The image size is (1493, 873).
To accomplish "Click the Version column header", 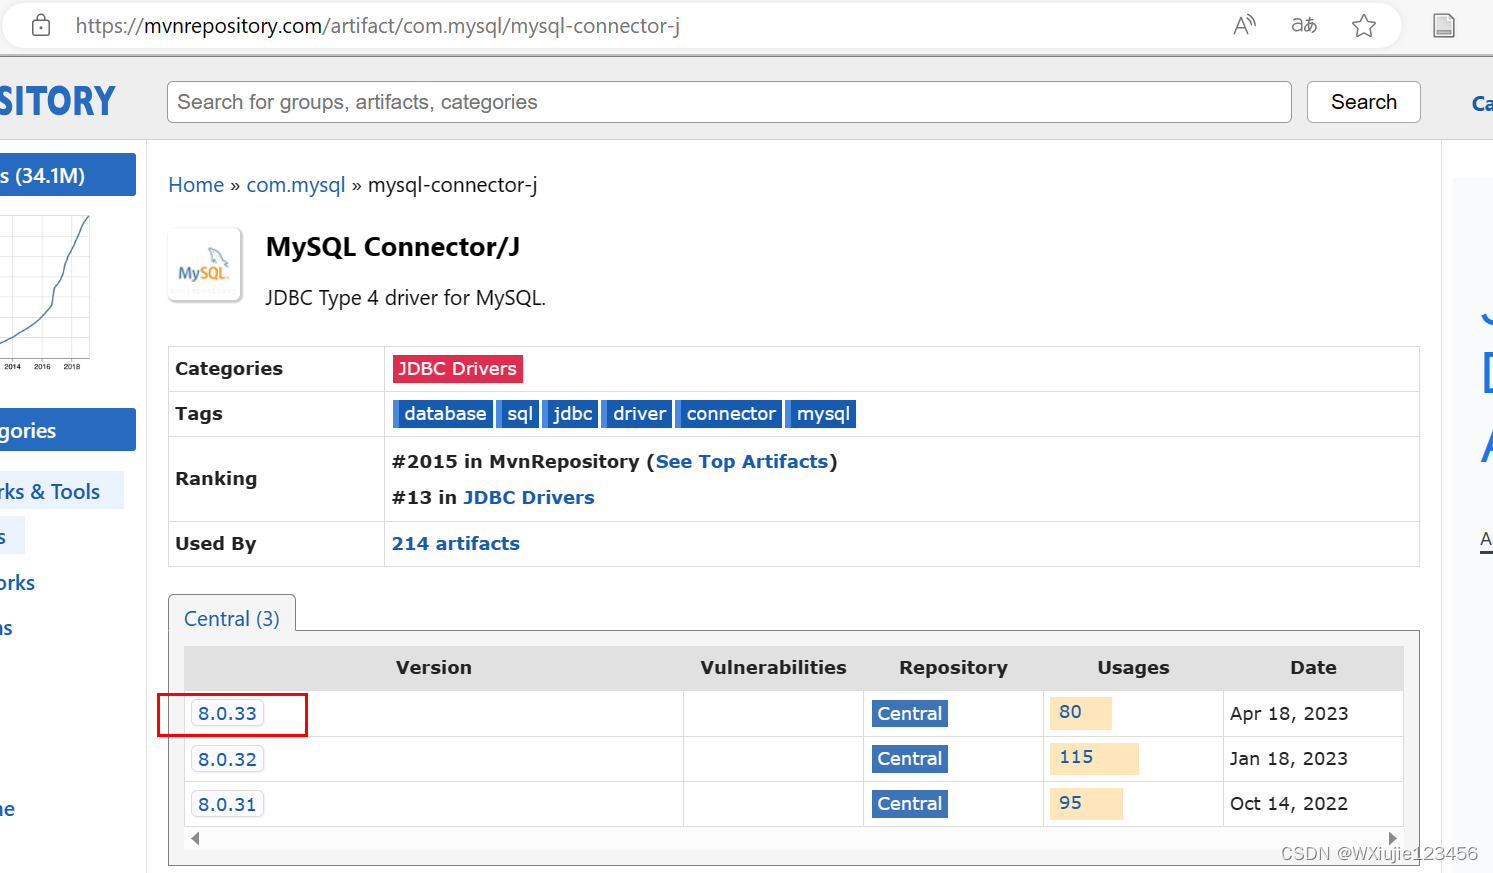I will [x=434, y=668].
